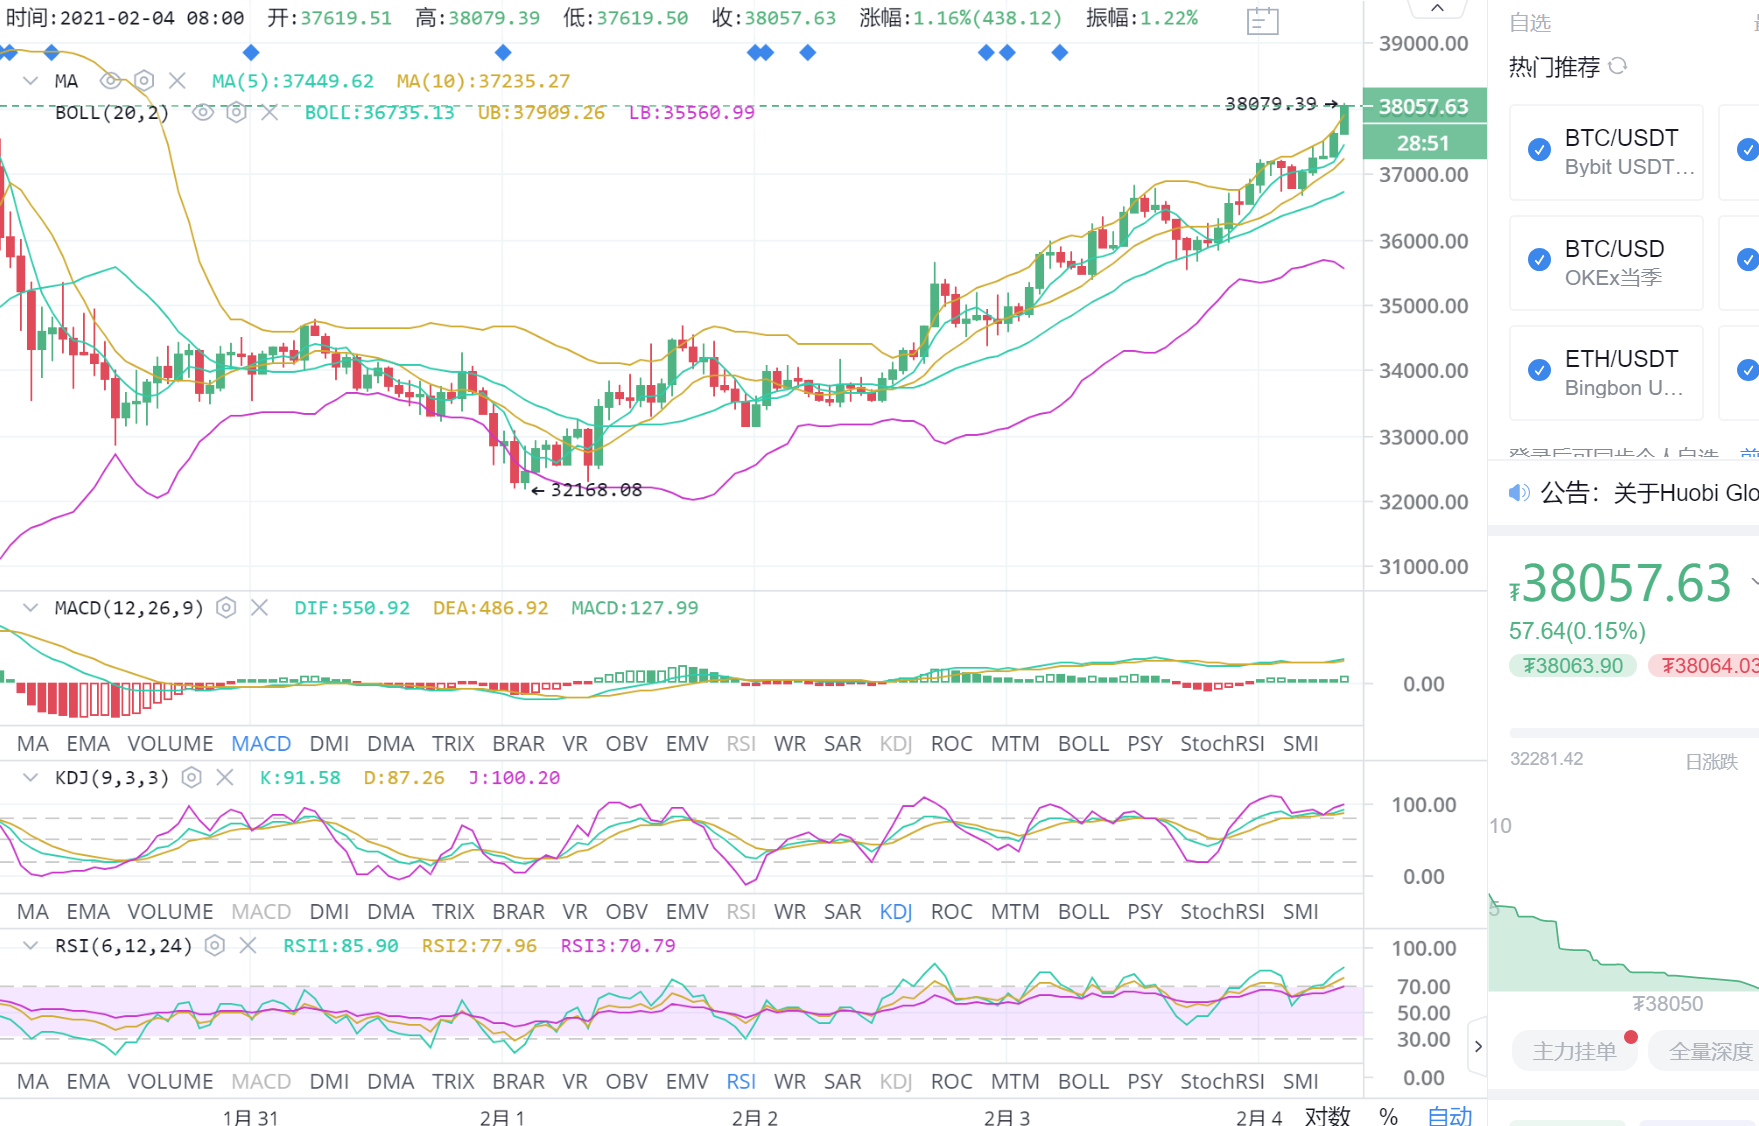The height and width of the screenshot is (1126, 1759).
Task: Open the KDJ(9,3,3) settings icon
Action: 191,777
